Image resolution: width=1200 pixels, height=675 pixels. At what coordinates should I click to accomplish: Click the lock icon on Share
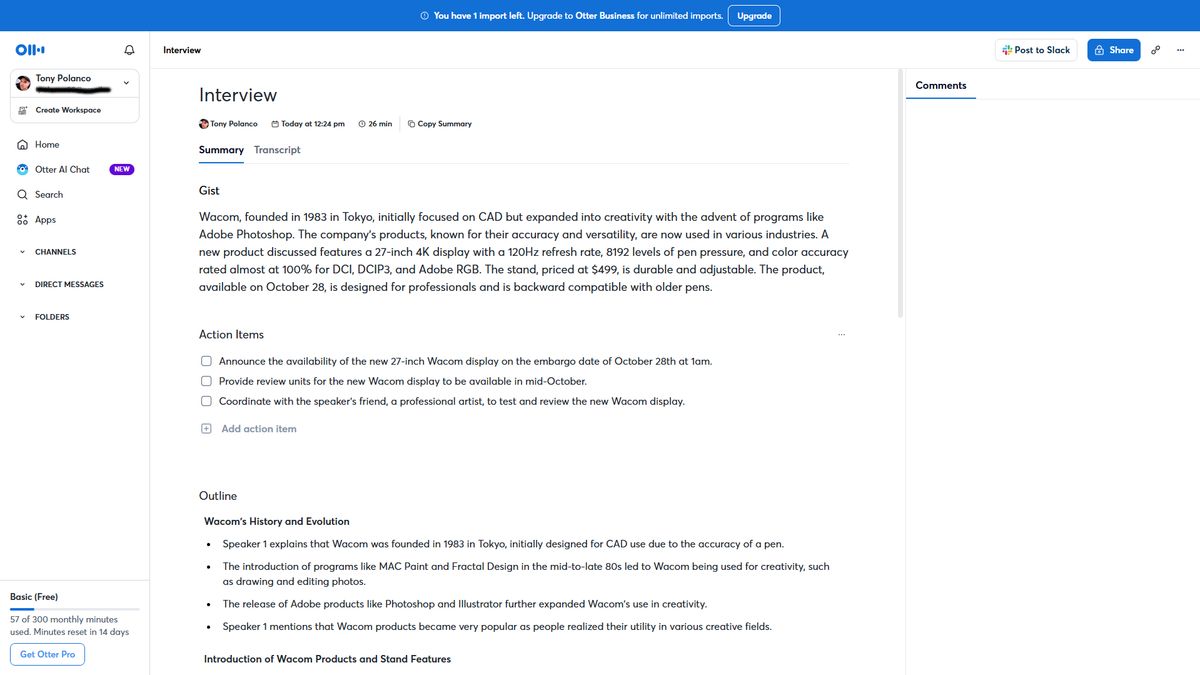(x=1100, y=50)
